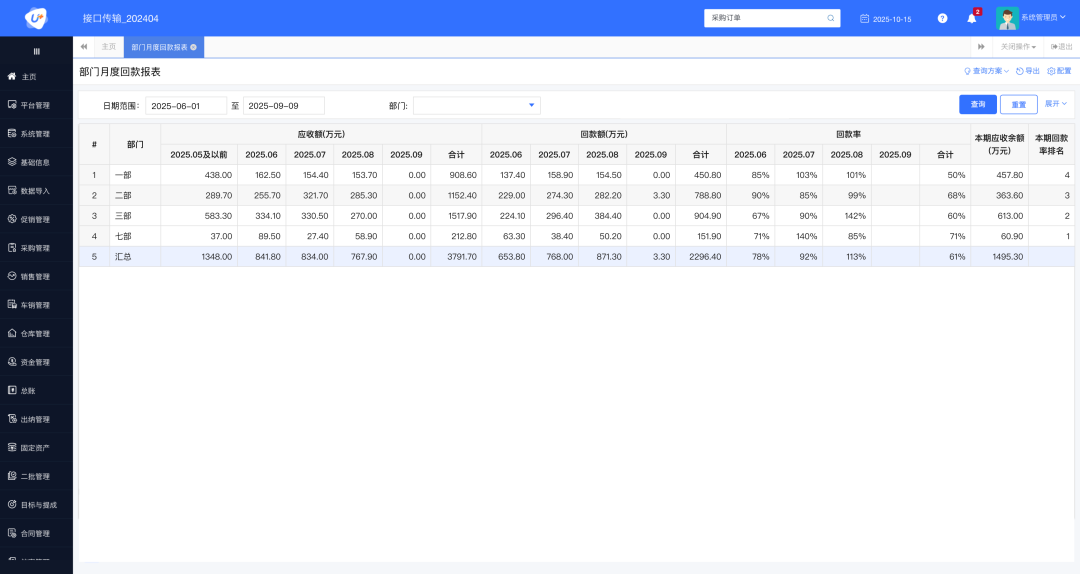Image resolution: width=1080 pixels, height=574 pixels.
Task: Open 采购管理 in the sidebar
Action: pyautogui.click(x=35, y=248)
